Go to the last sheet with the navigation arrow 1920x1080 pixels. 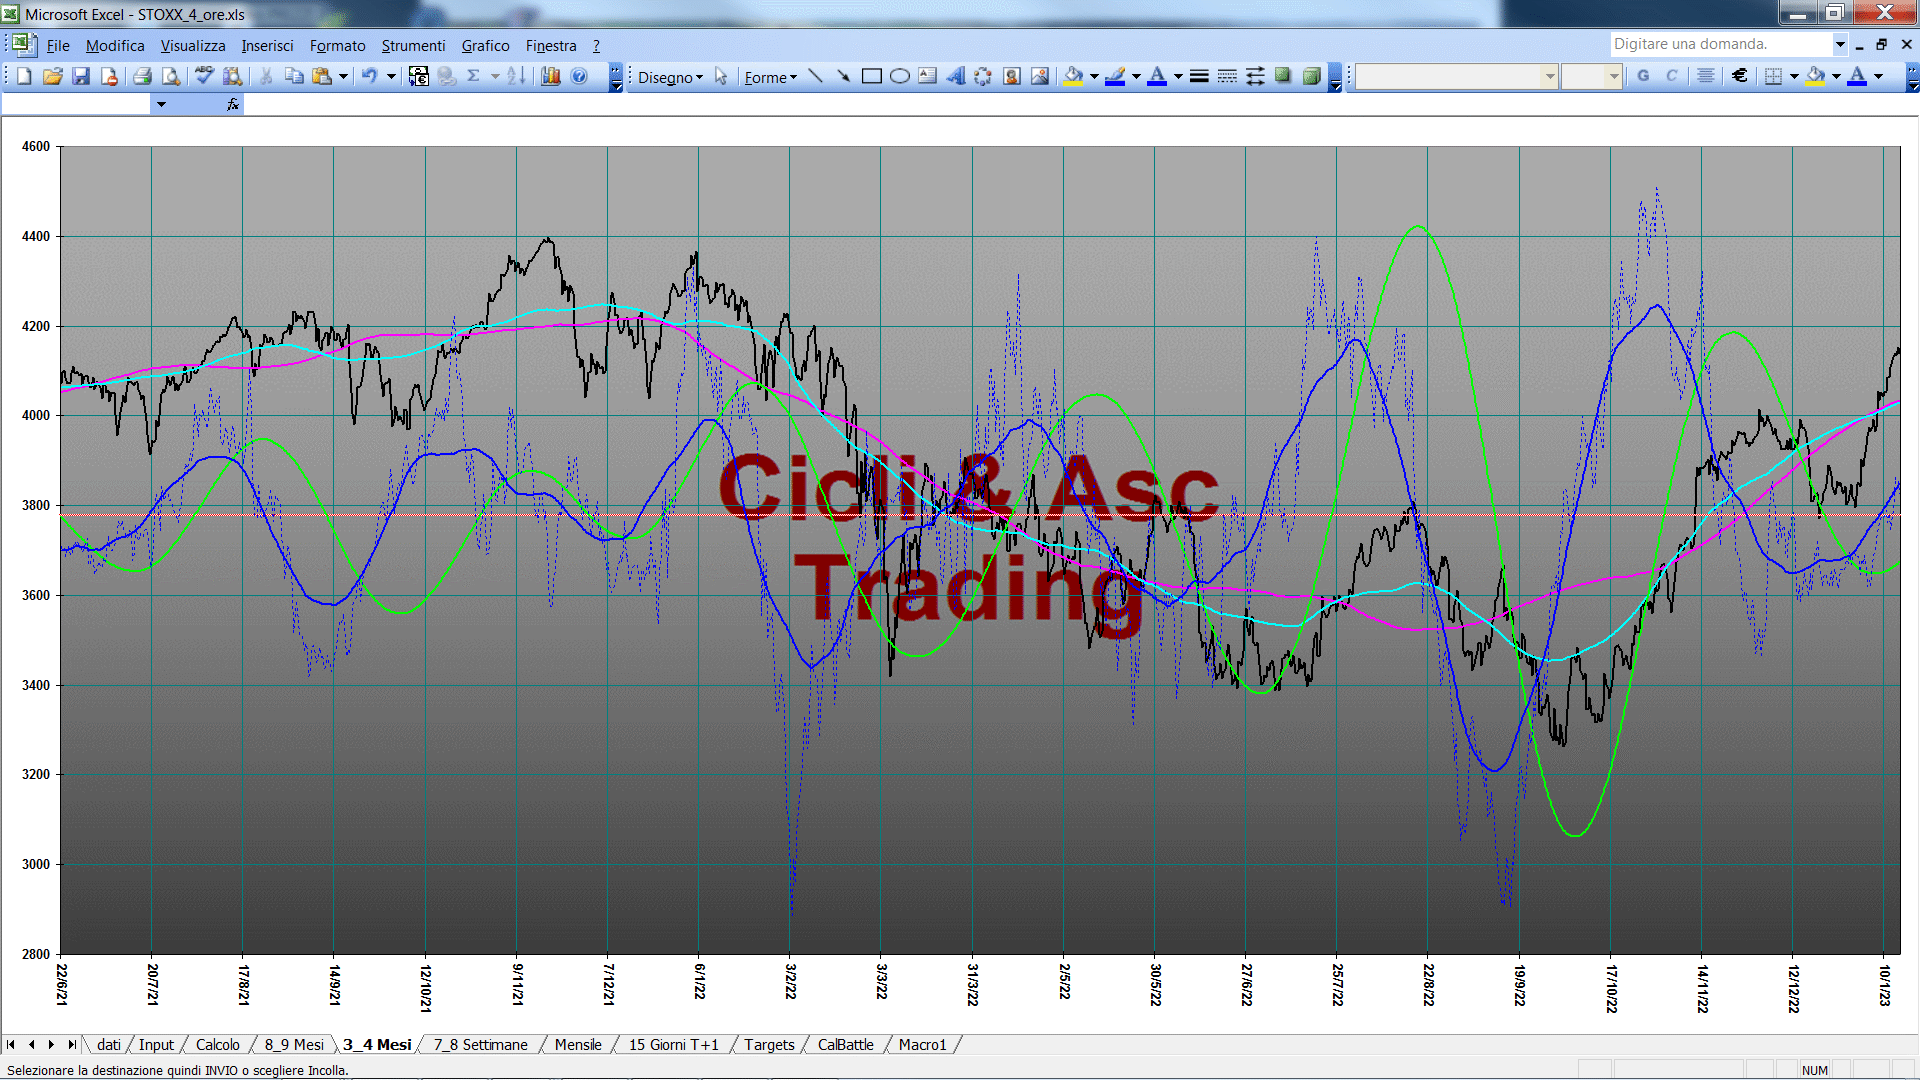(x=72, y=1044)
